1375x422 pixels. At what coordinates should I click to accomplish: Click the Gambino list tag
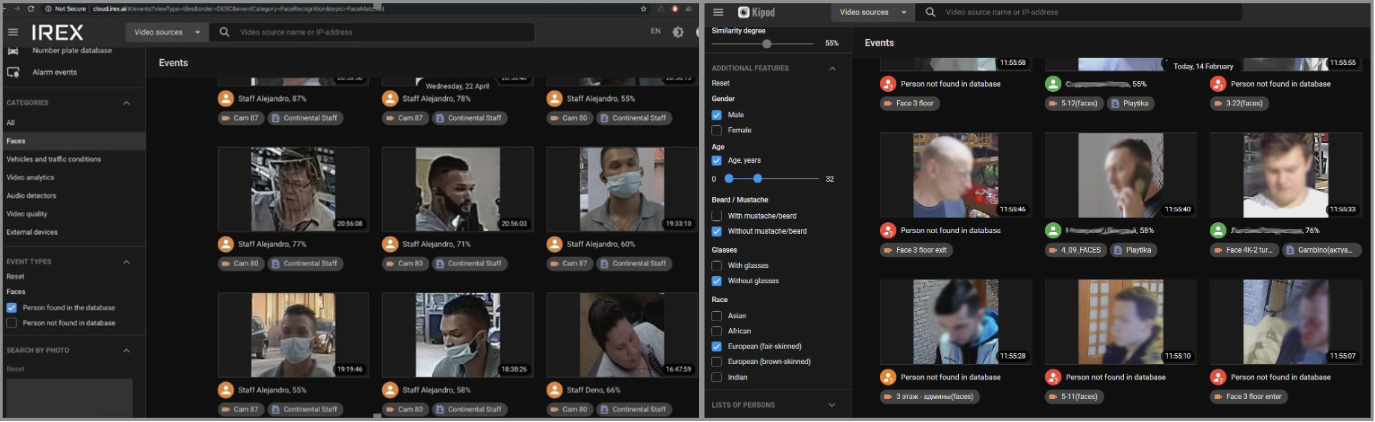pos(1321,250)
